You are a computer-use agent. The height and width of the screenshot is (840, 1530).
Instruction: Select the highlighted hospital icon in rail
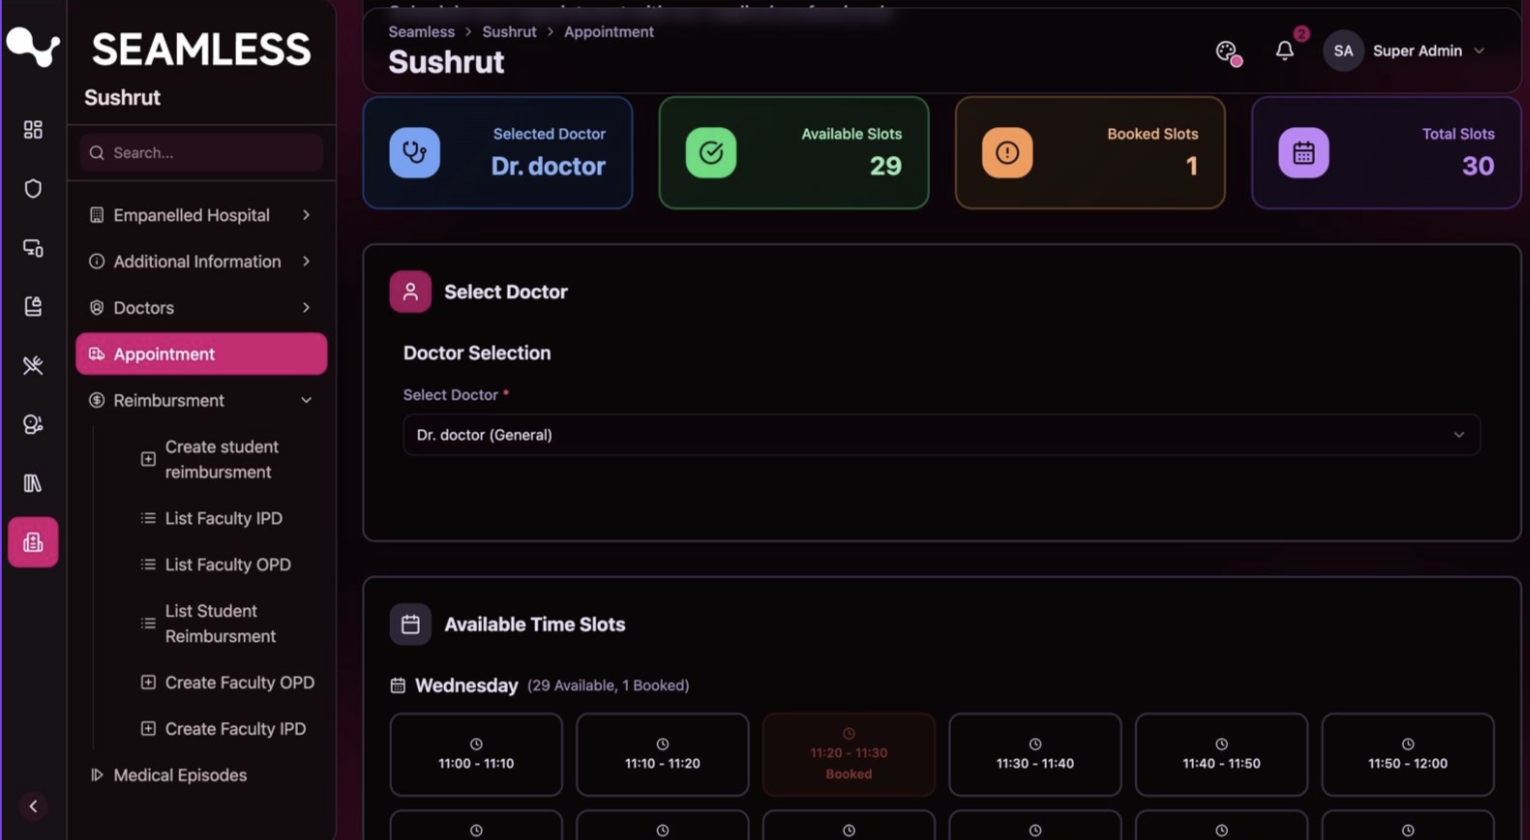(x=33, y=542)
